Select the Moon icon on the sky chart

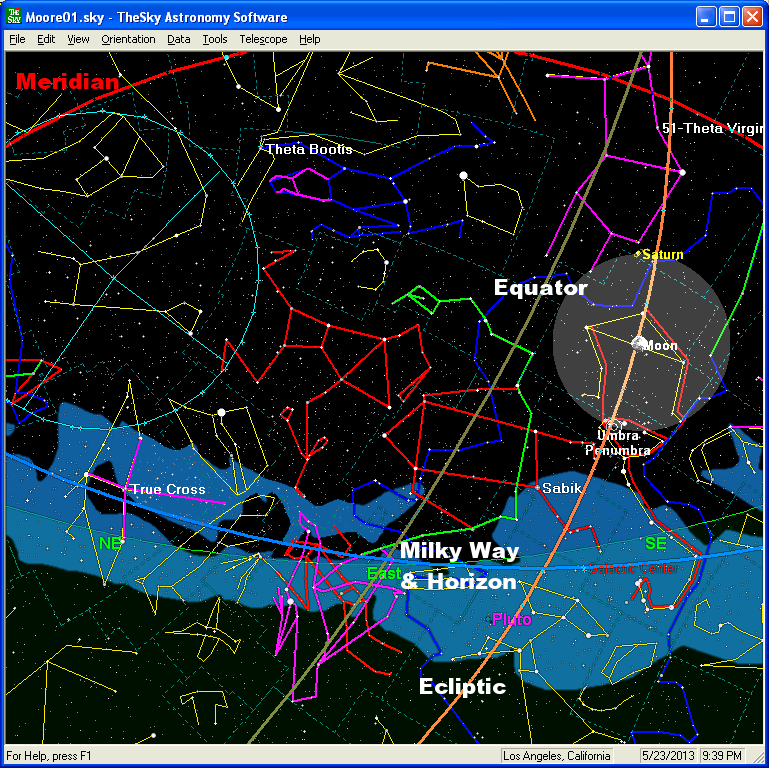pos(639,343)
